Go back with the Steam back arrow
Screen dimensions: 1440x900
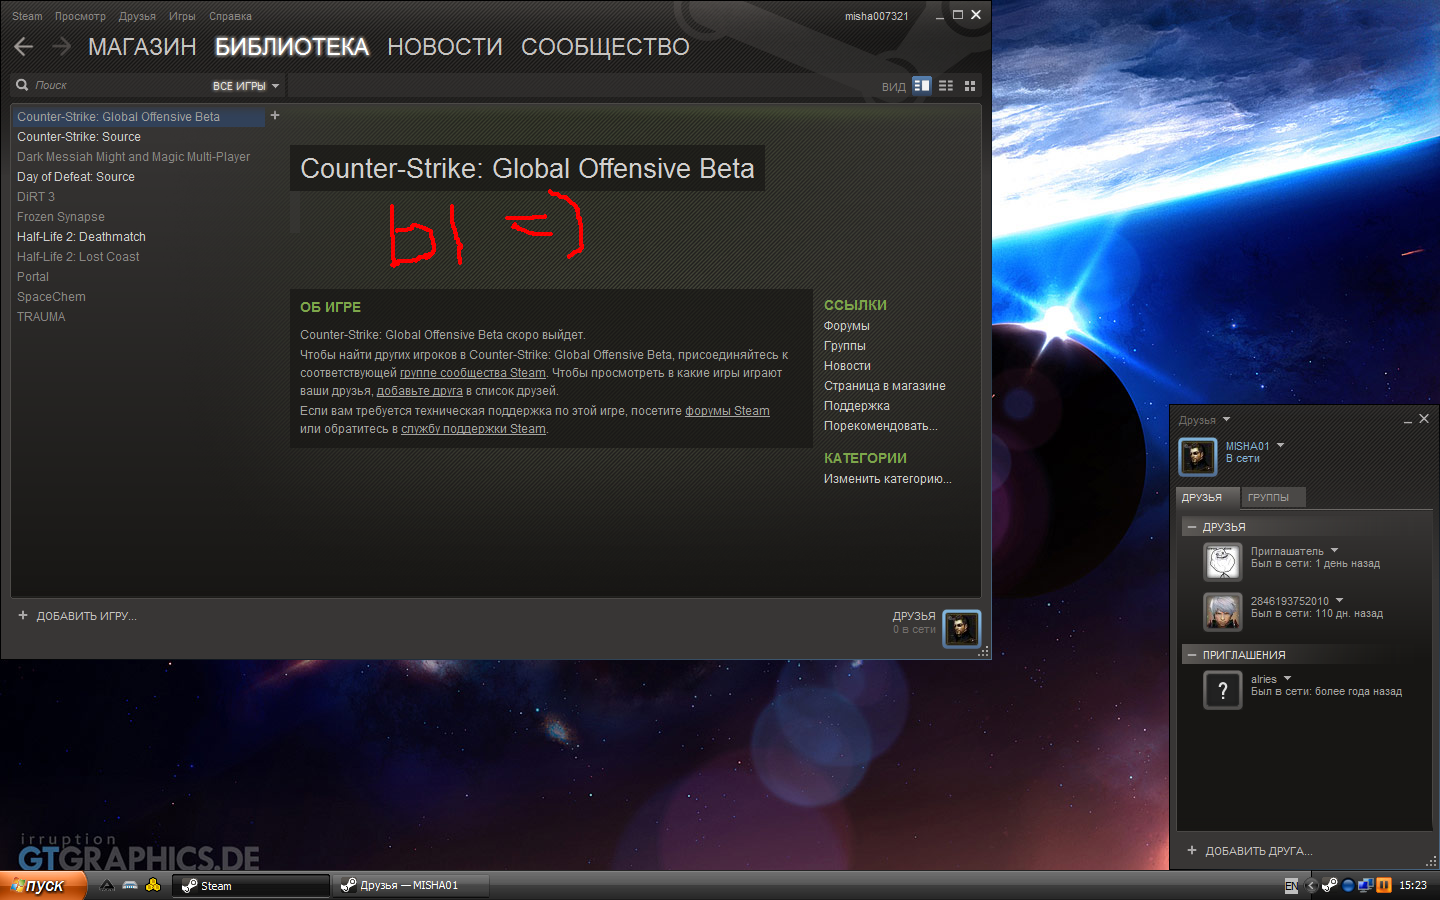tap(24, 46)
